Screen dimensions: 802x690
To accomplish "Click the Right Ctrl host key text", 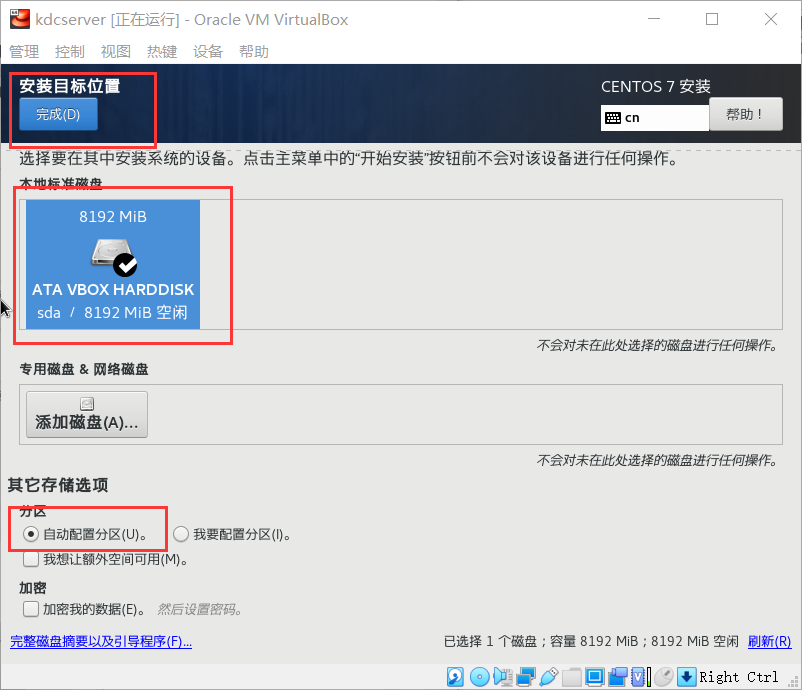I will [x=738, y=677].
